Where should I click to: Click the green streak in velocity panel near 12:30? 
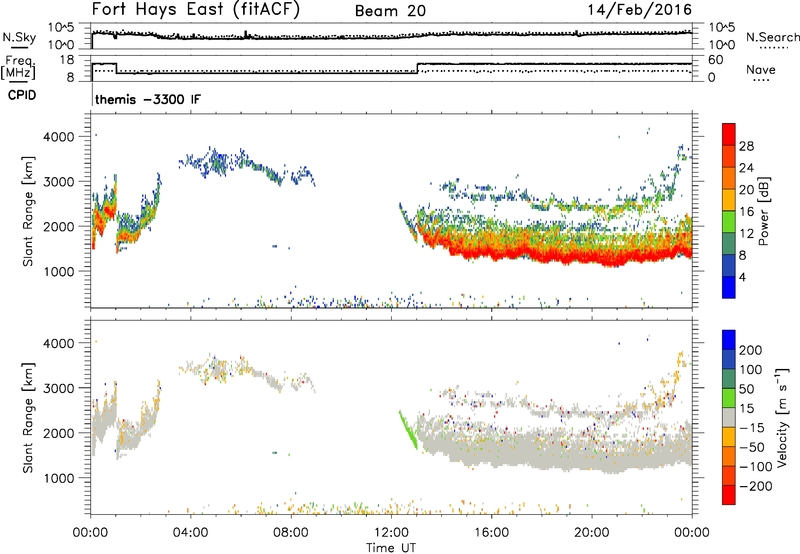pos(408,430)
